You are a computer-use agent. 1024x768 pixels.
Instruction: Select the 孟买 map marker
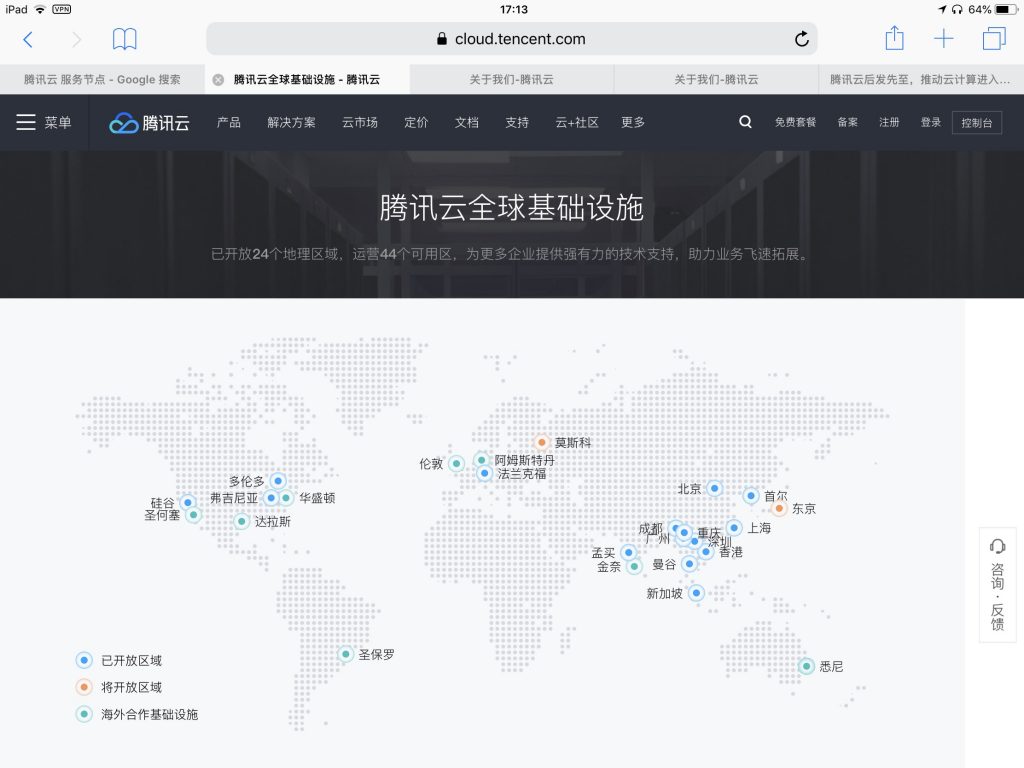tap(628, 552)
